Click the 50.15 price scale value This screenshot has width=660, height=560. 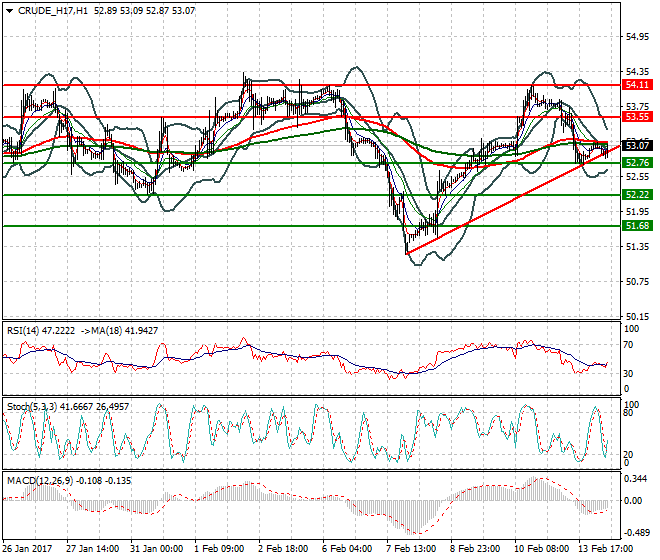[637, 317]
